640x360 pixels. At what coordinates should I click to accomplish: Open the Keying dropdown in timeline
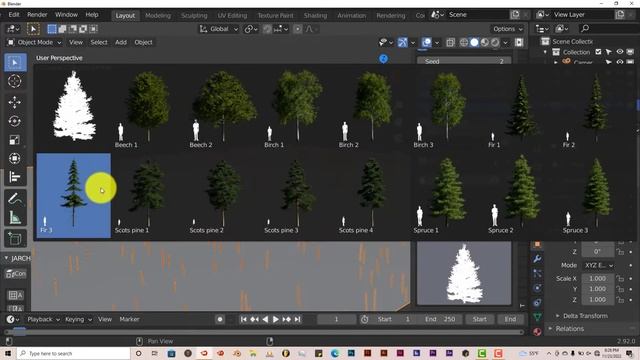78,319
